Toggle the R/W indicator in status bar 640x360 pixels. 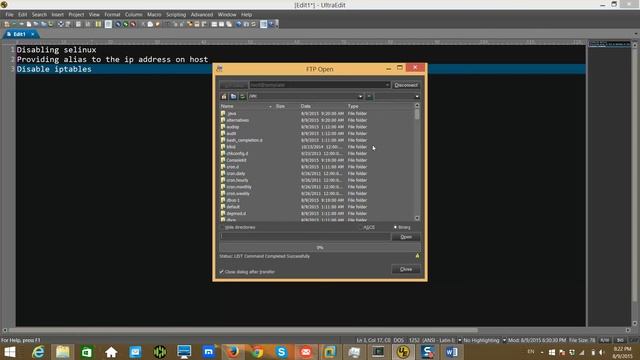pos(605,340)
